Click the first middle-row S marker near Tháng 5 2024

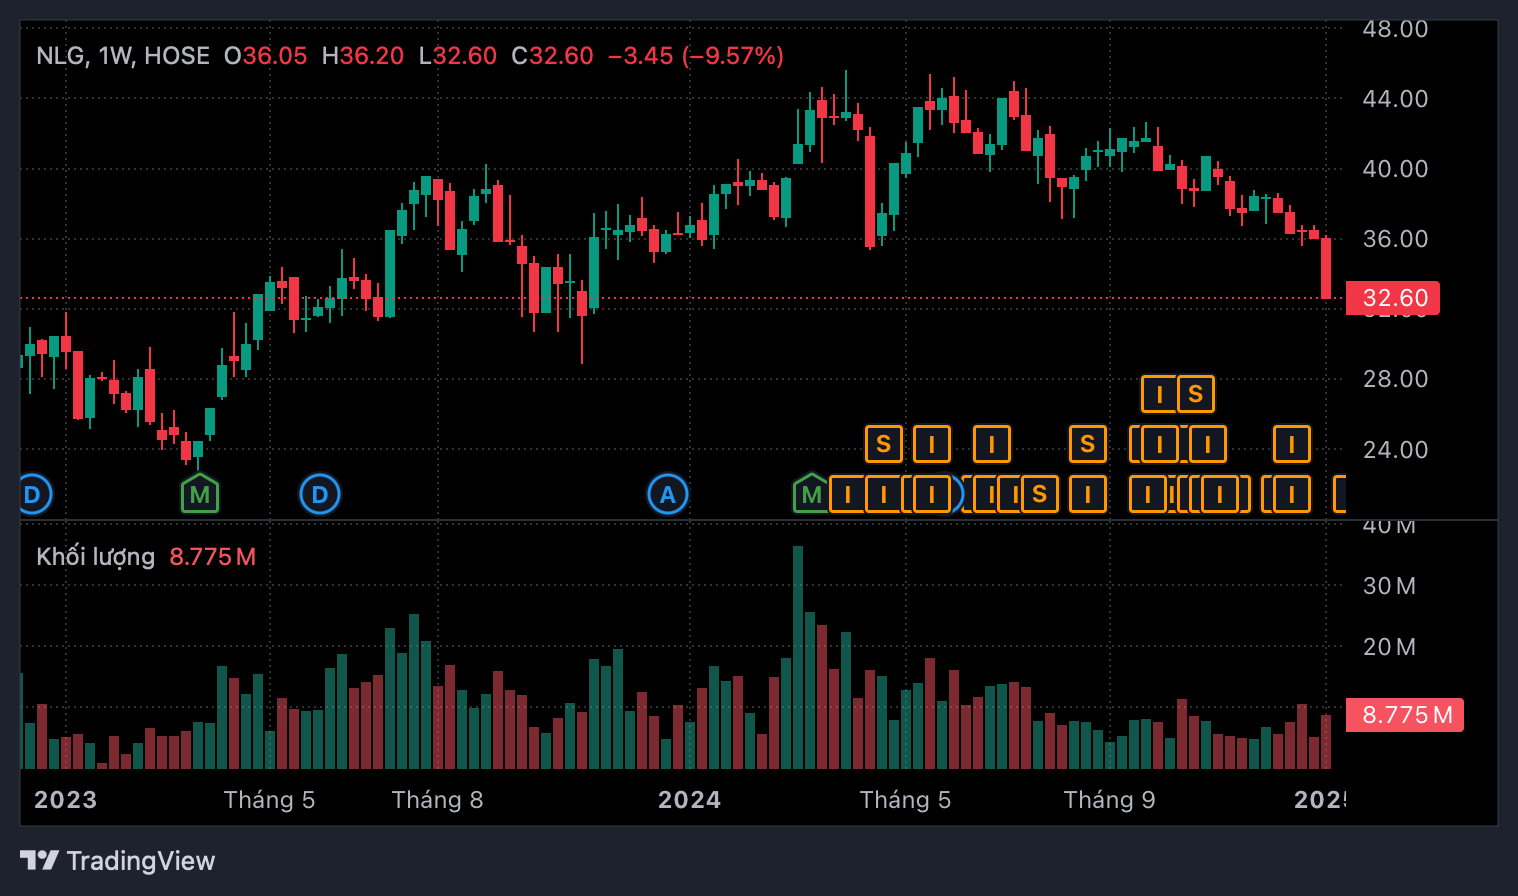pyautogui.click(x=884, y=444)
